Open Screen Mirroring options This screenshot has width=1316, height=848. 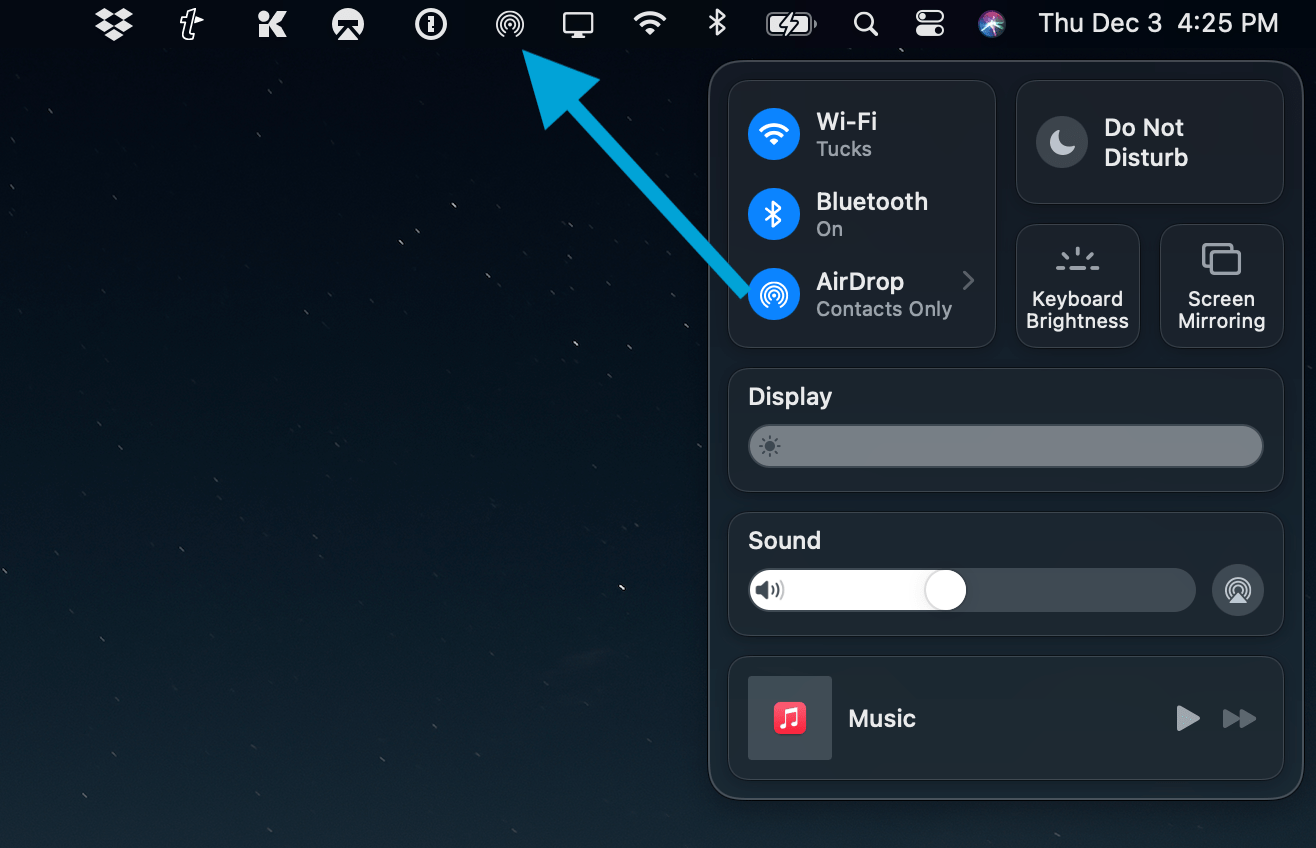pos(1221,285)
